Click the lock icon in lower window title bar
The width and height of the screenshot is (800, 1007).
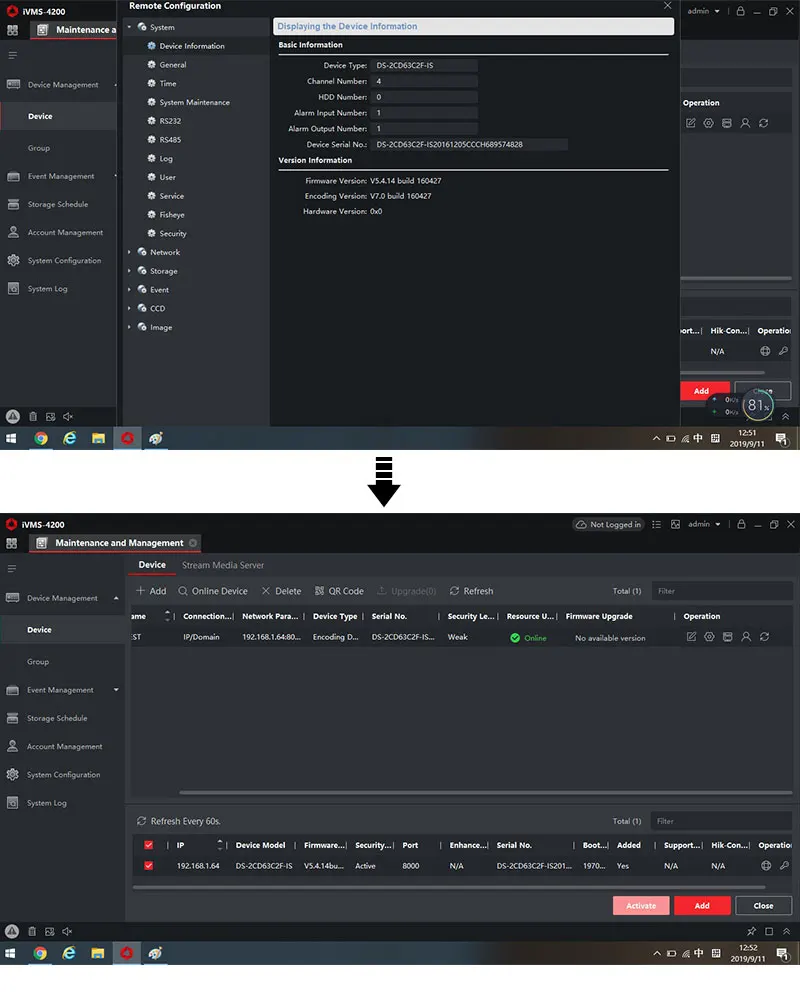coord(742,525)
